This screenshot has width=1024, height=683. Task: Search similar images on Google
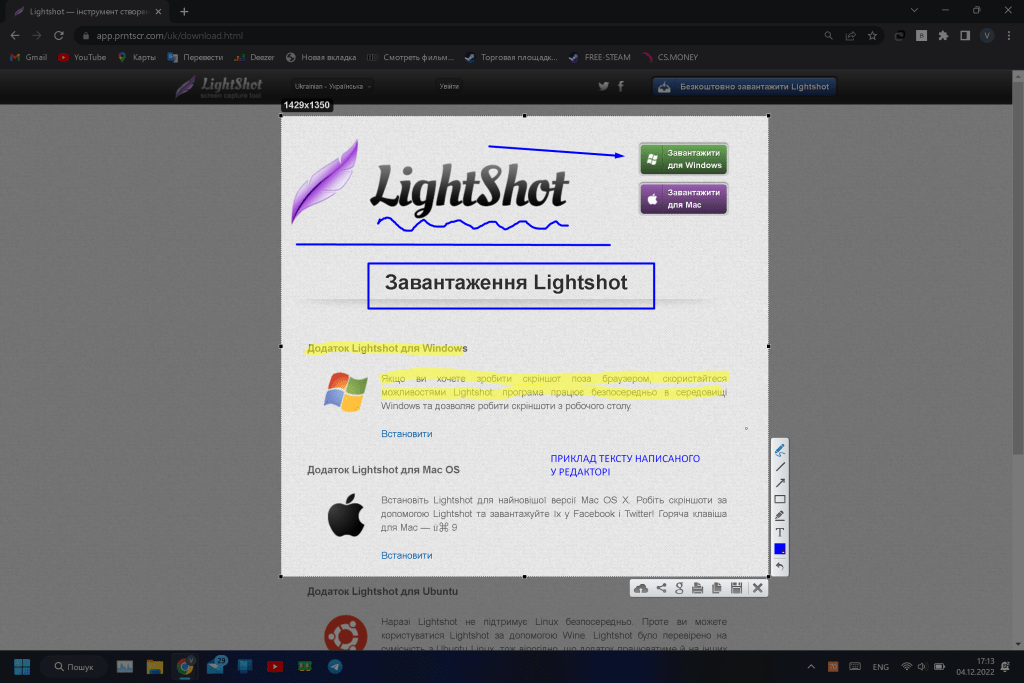coord(679,588)
